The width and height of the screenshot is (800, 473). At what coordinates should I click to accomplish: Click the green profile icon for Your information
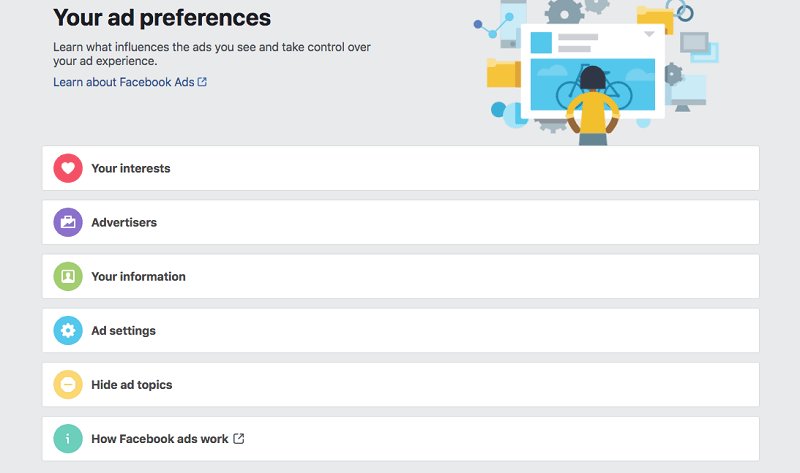(x=68, y=277)
